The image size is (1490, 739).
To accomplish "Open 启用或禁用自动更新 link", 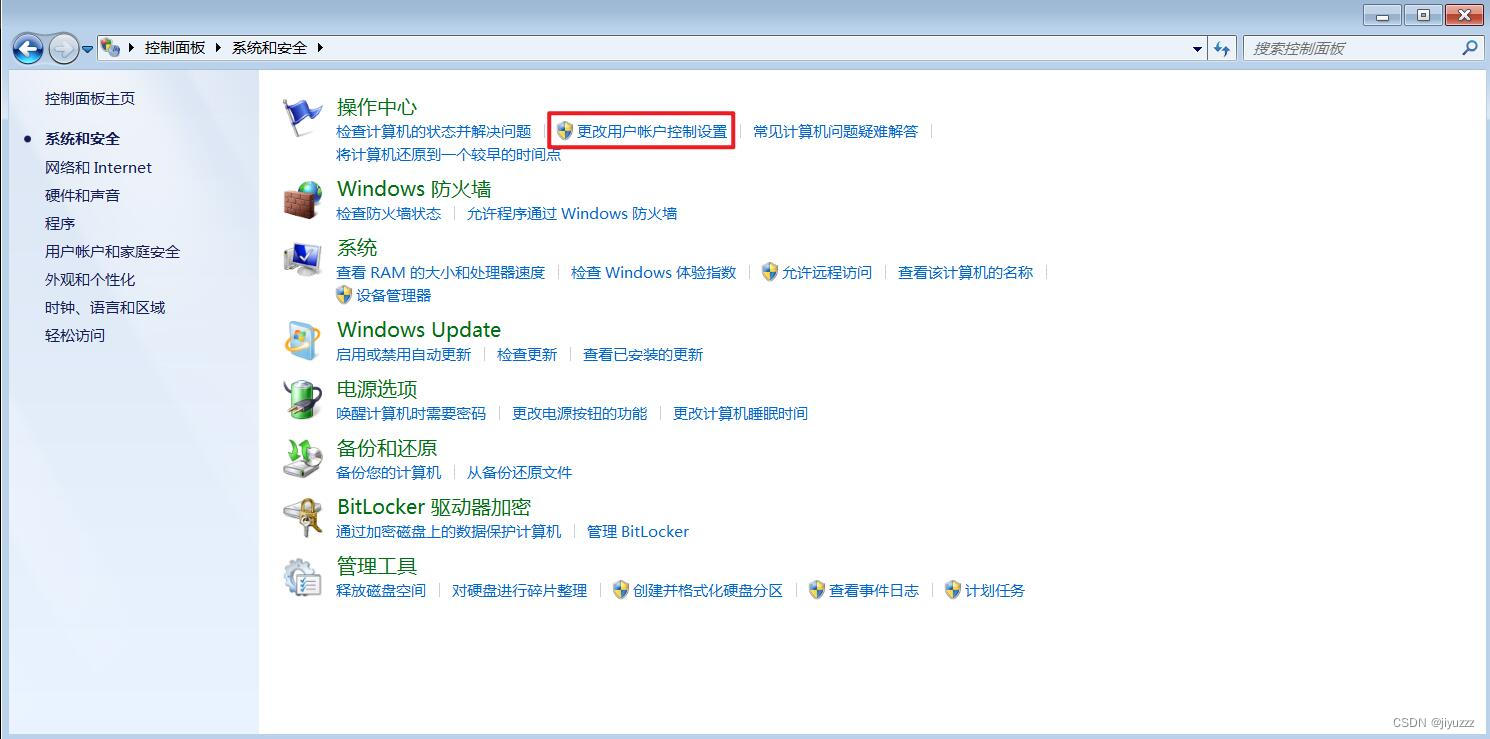I will click(x=403, y=354).
